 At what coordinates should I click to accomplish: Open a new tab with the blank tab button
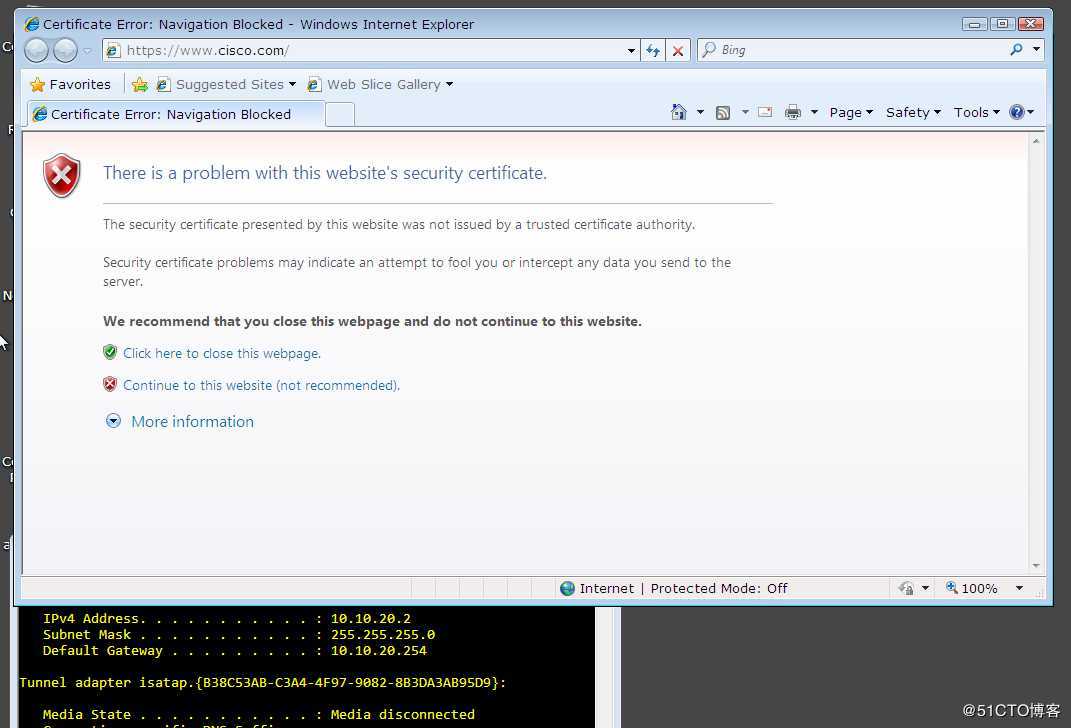click(339, 114)
